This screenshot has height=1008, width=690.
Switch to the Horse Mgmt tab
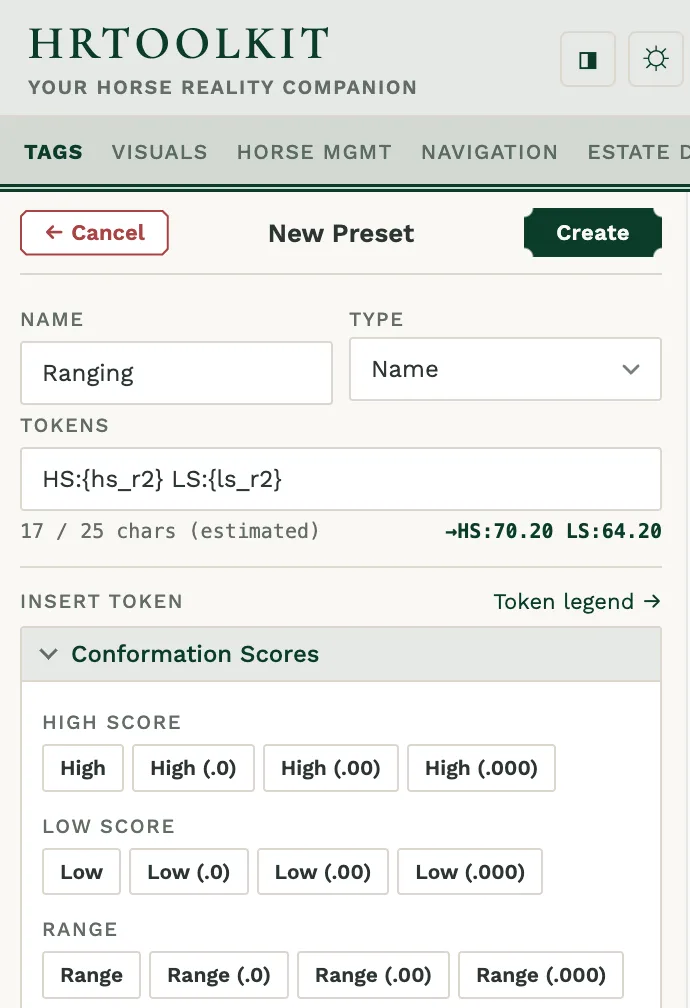314,152
